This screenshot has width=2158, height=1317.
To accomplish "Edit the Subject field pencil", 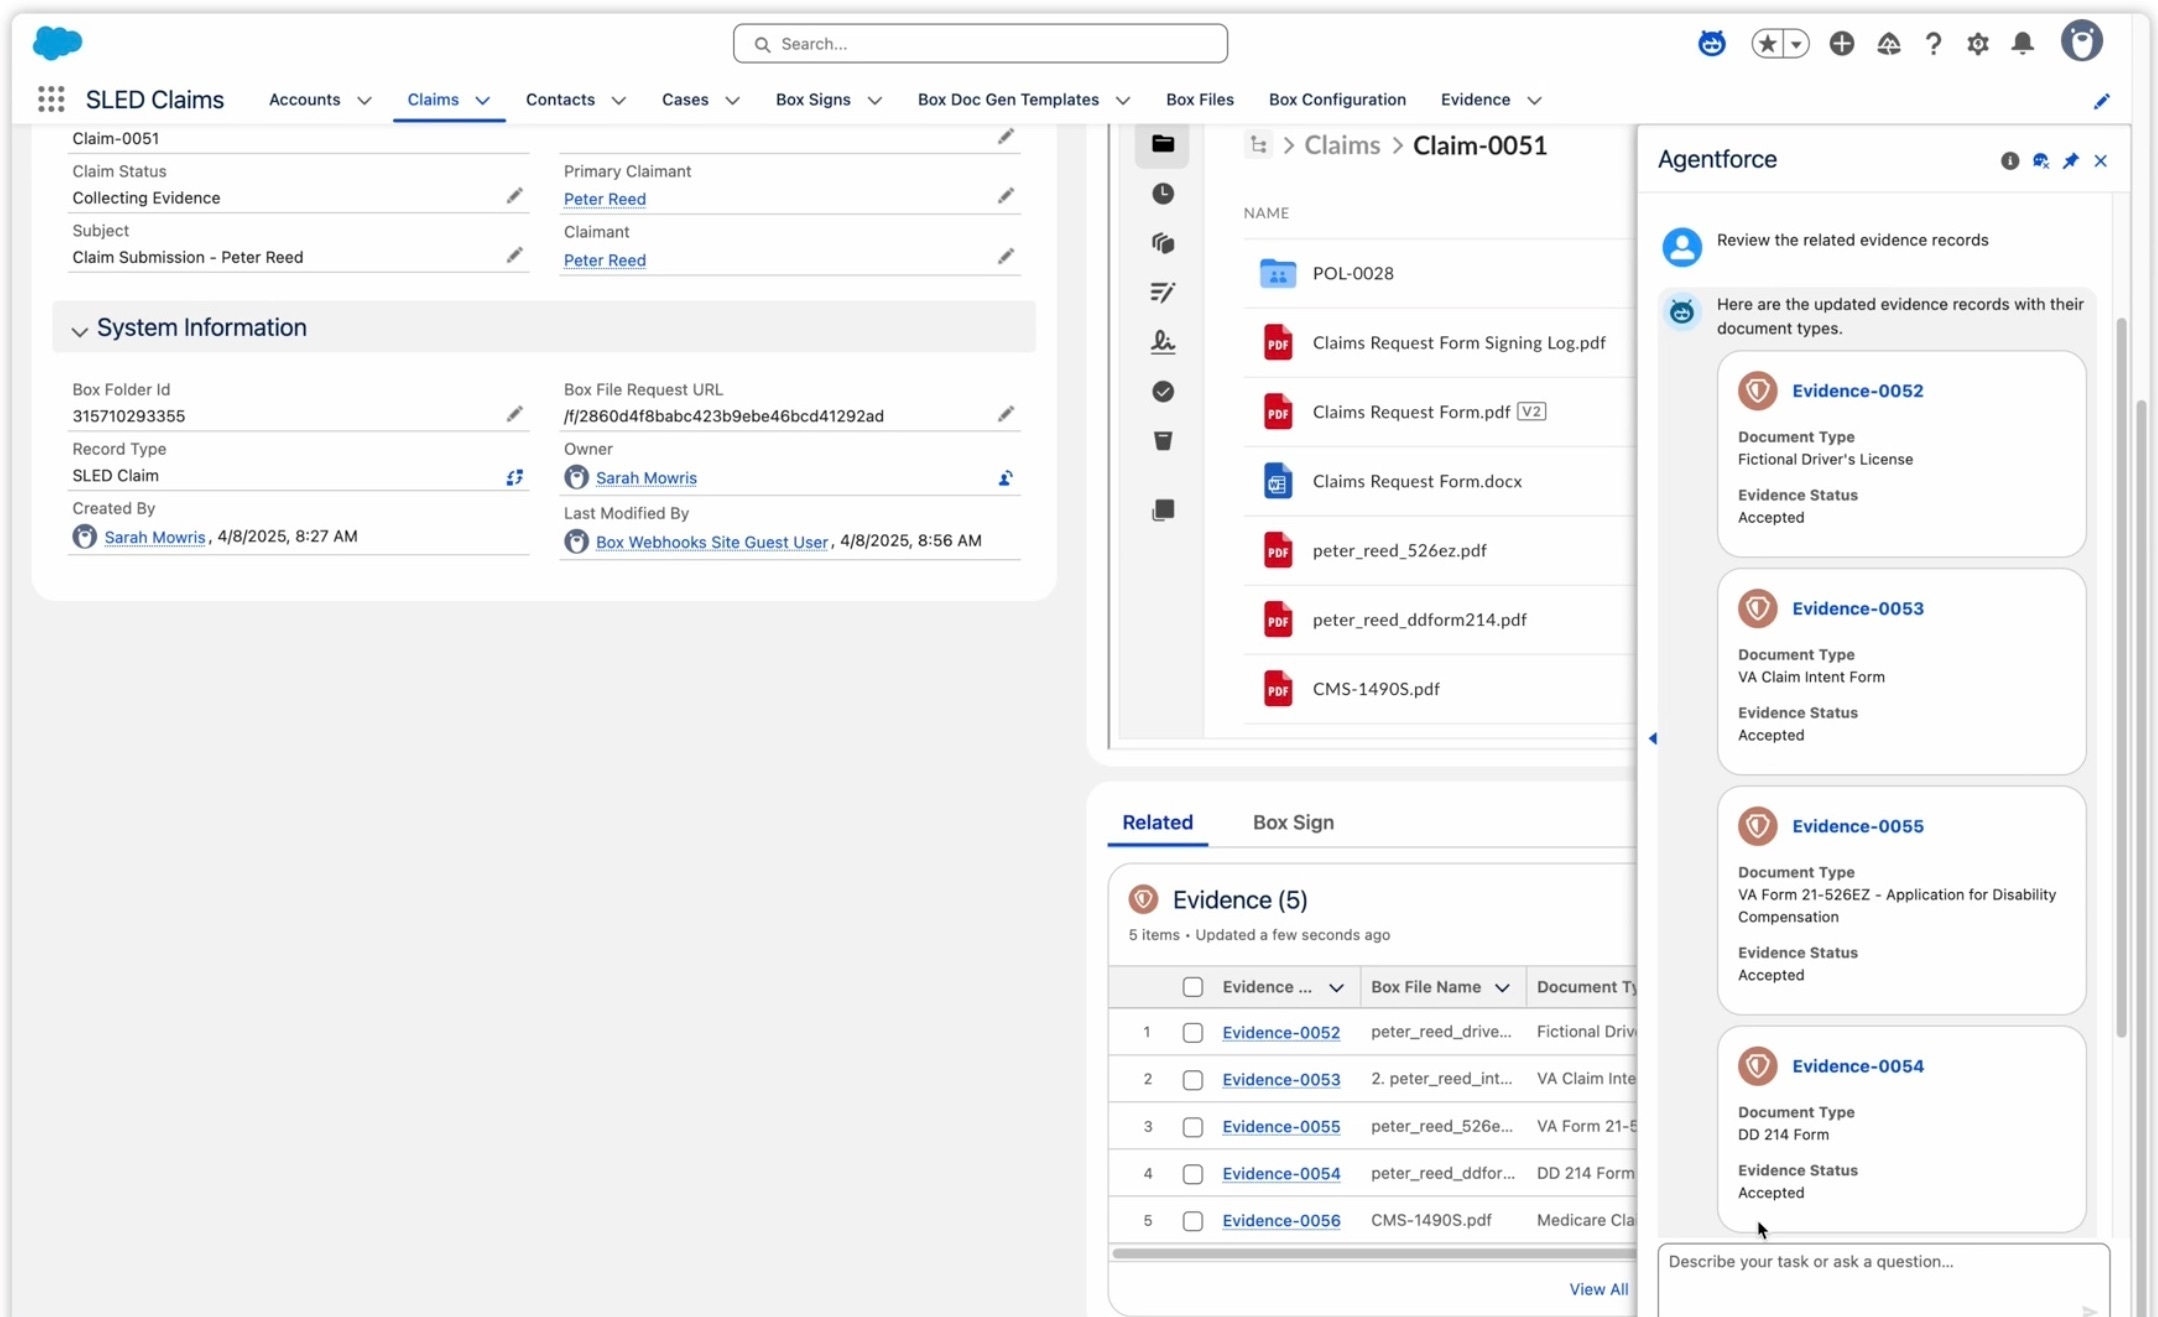I will pos(514,255).
